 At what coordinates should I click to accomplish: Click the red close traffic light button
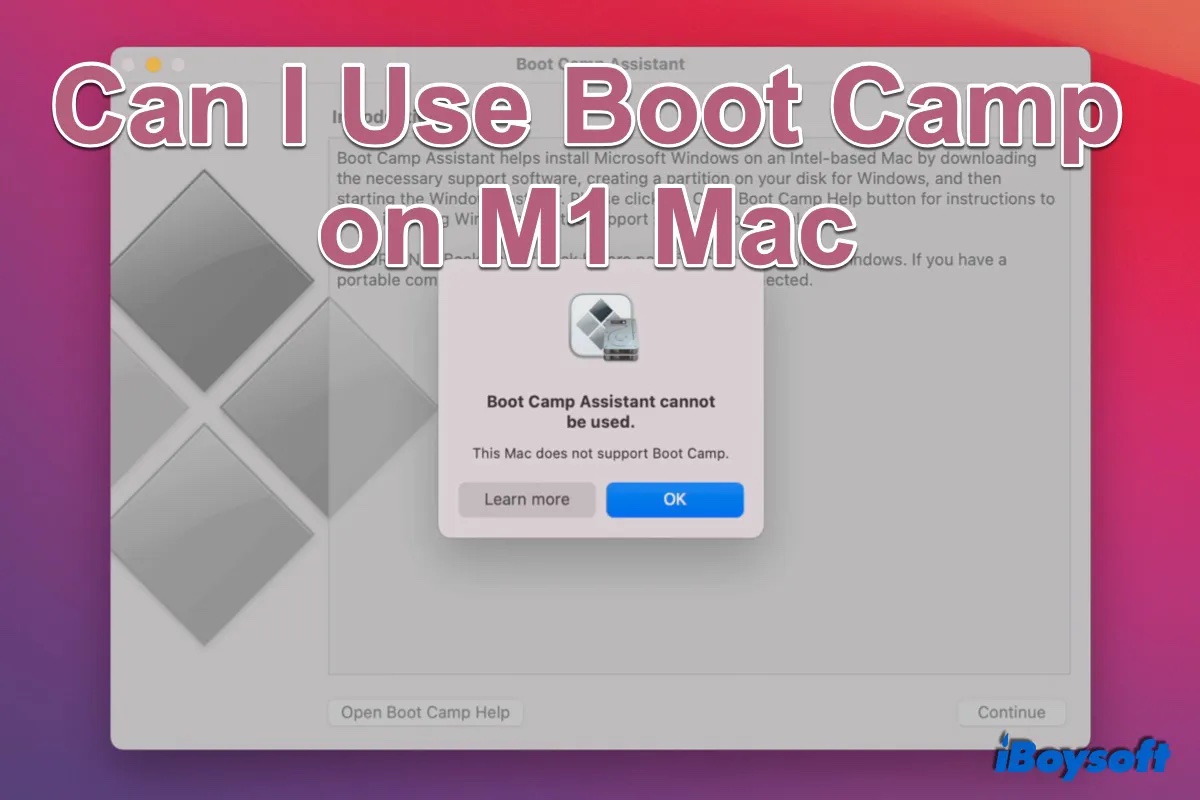(x=128, y=63)
